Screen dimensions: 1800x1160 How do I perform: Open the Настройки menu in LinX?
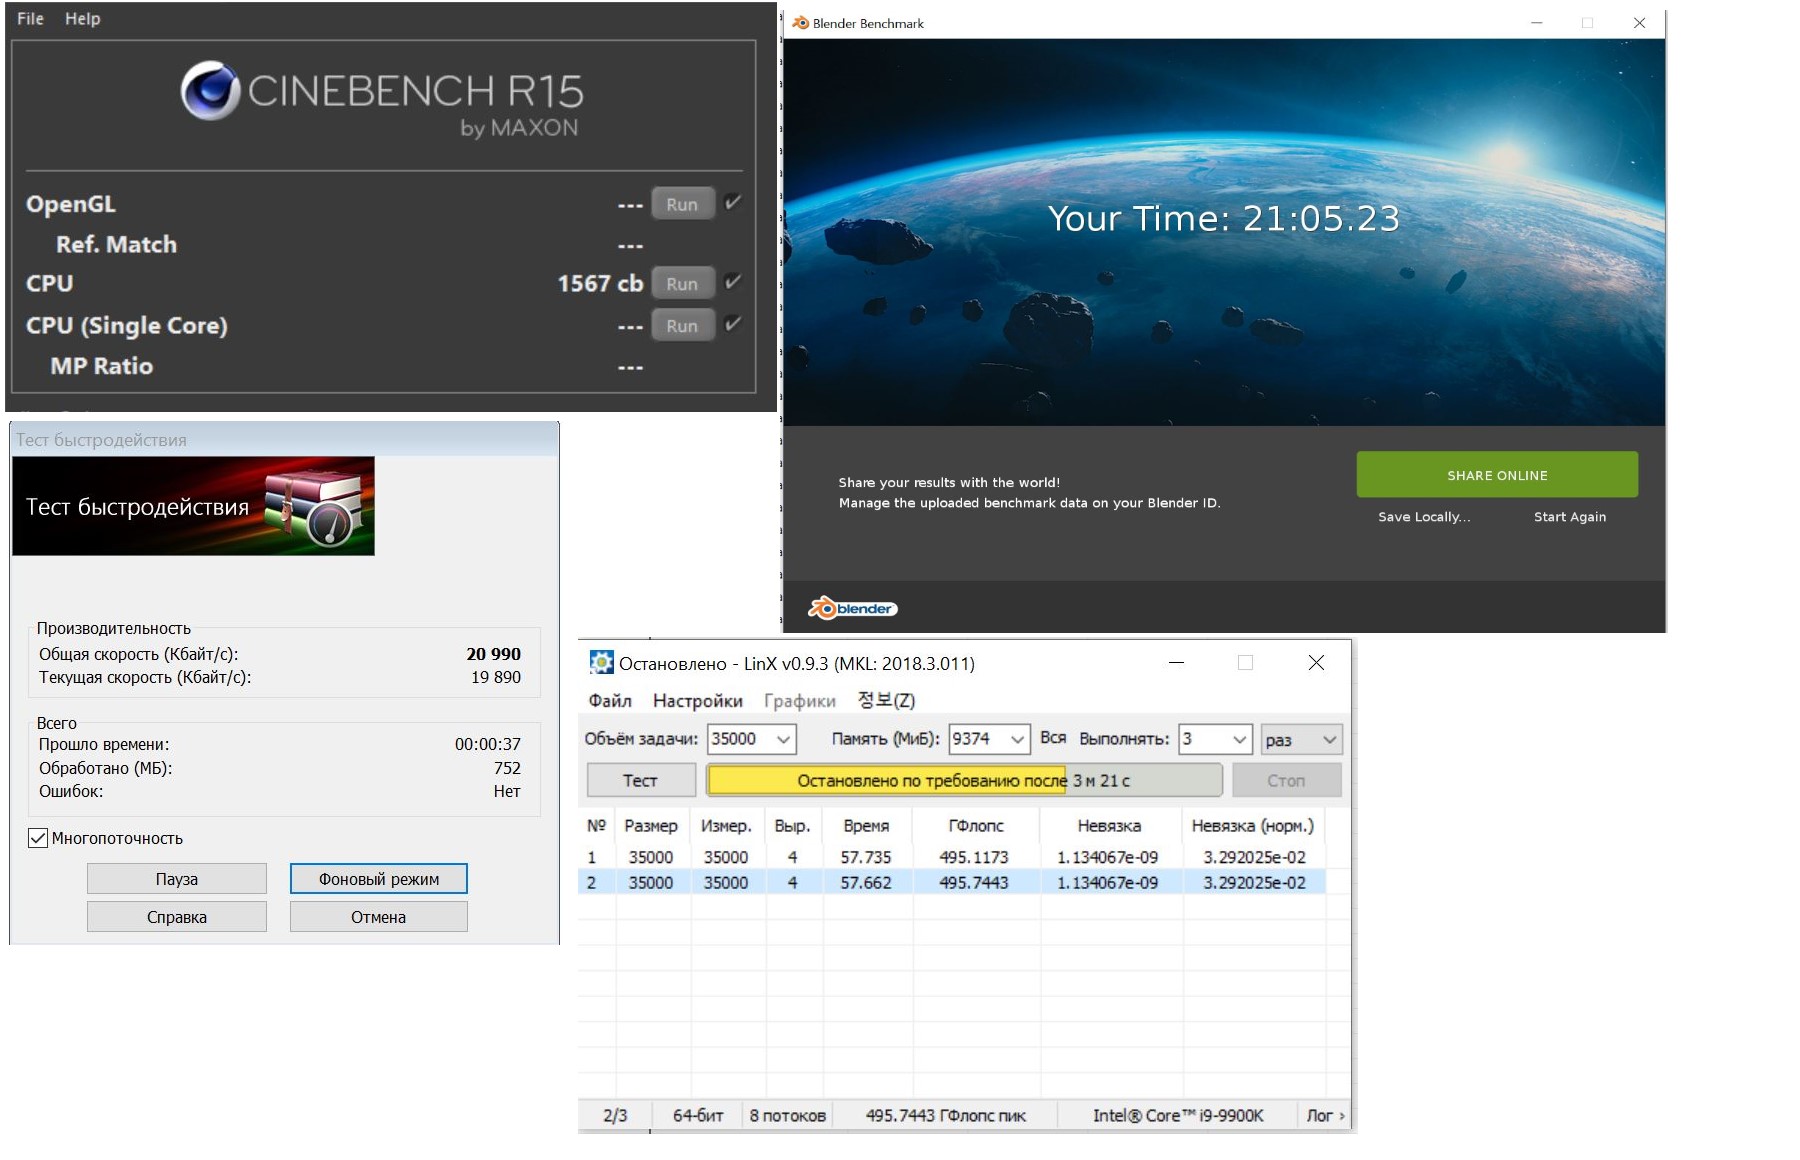coord(698,700)
